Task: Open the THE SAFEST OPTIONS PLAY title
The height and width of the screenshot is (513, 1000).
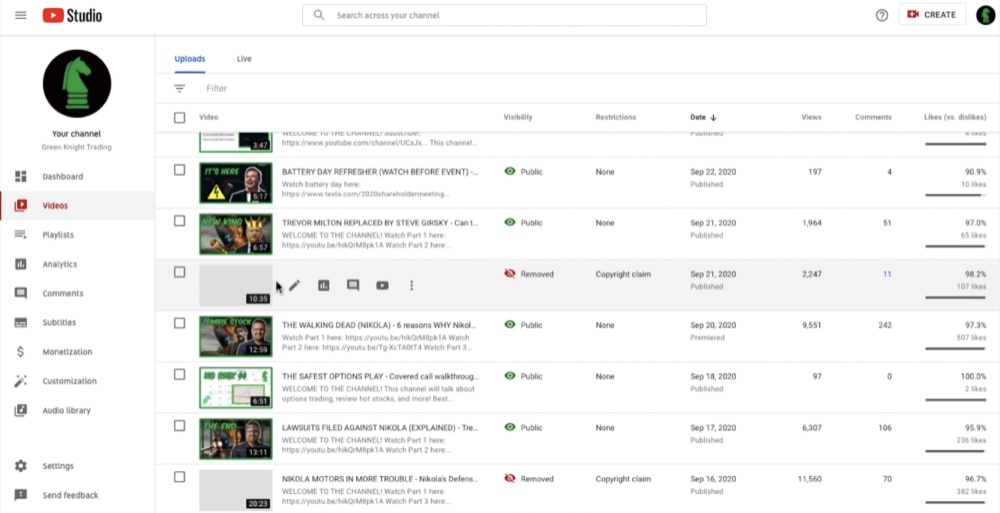Action: pyautogui.click(x=380, y=376)
